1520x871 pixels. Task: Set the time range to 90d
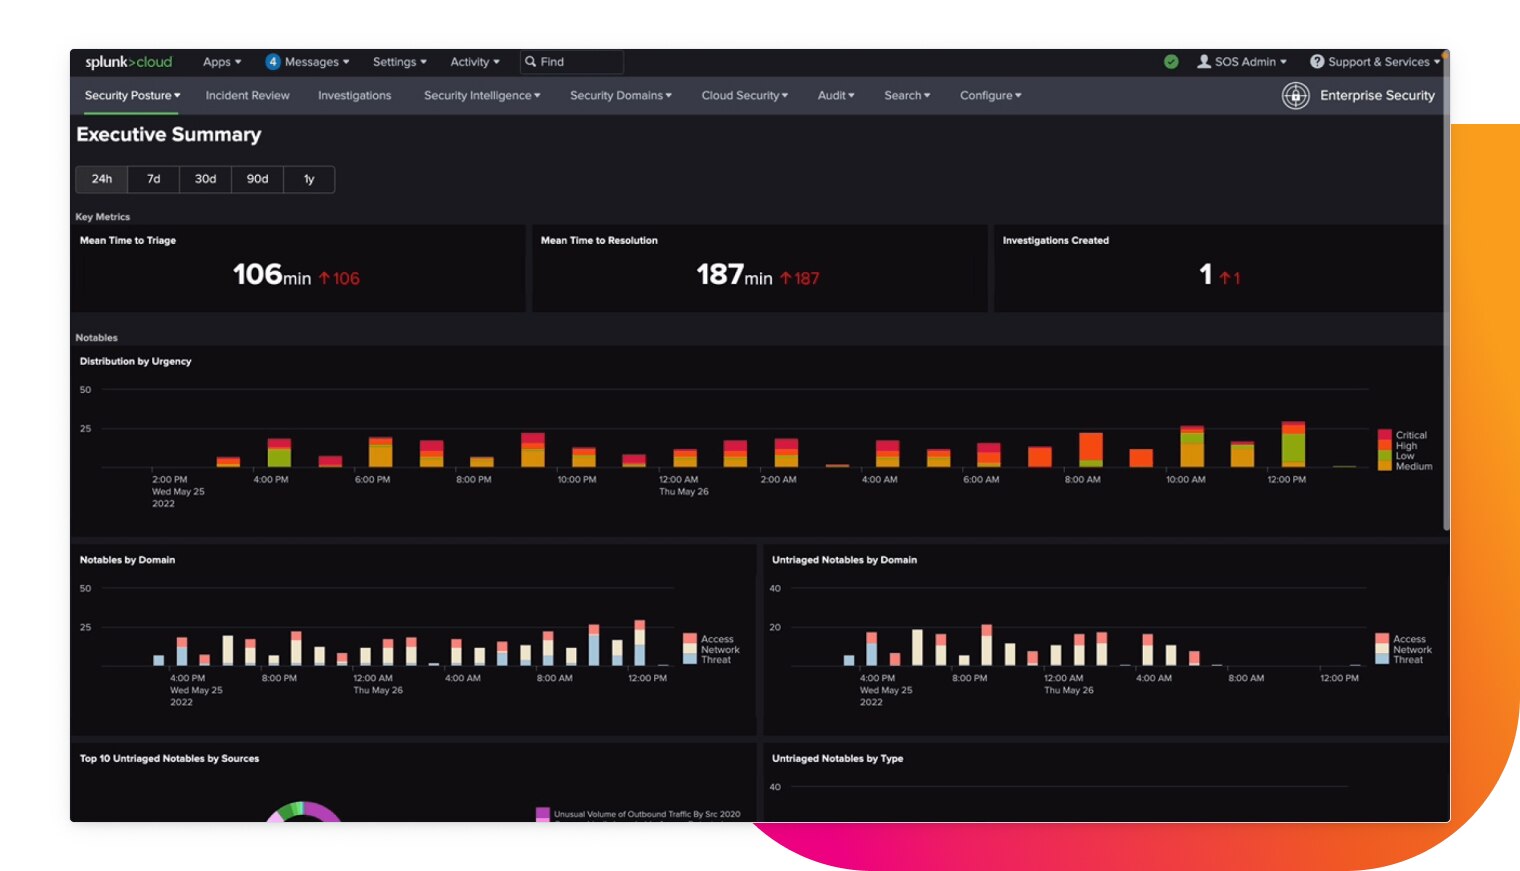click(257, 179)
